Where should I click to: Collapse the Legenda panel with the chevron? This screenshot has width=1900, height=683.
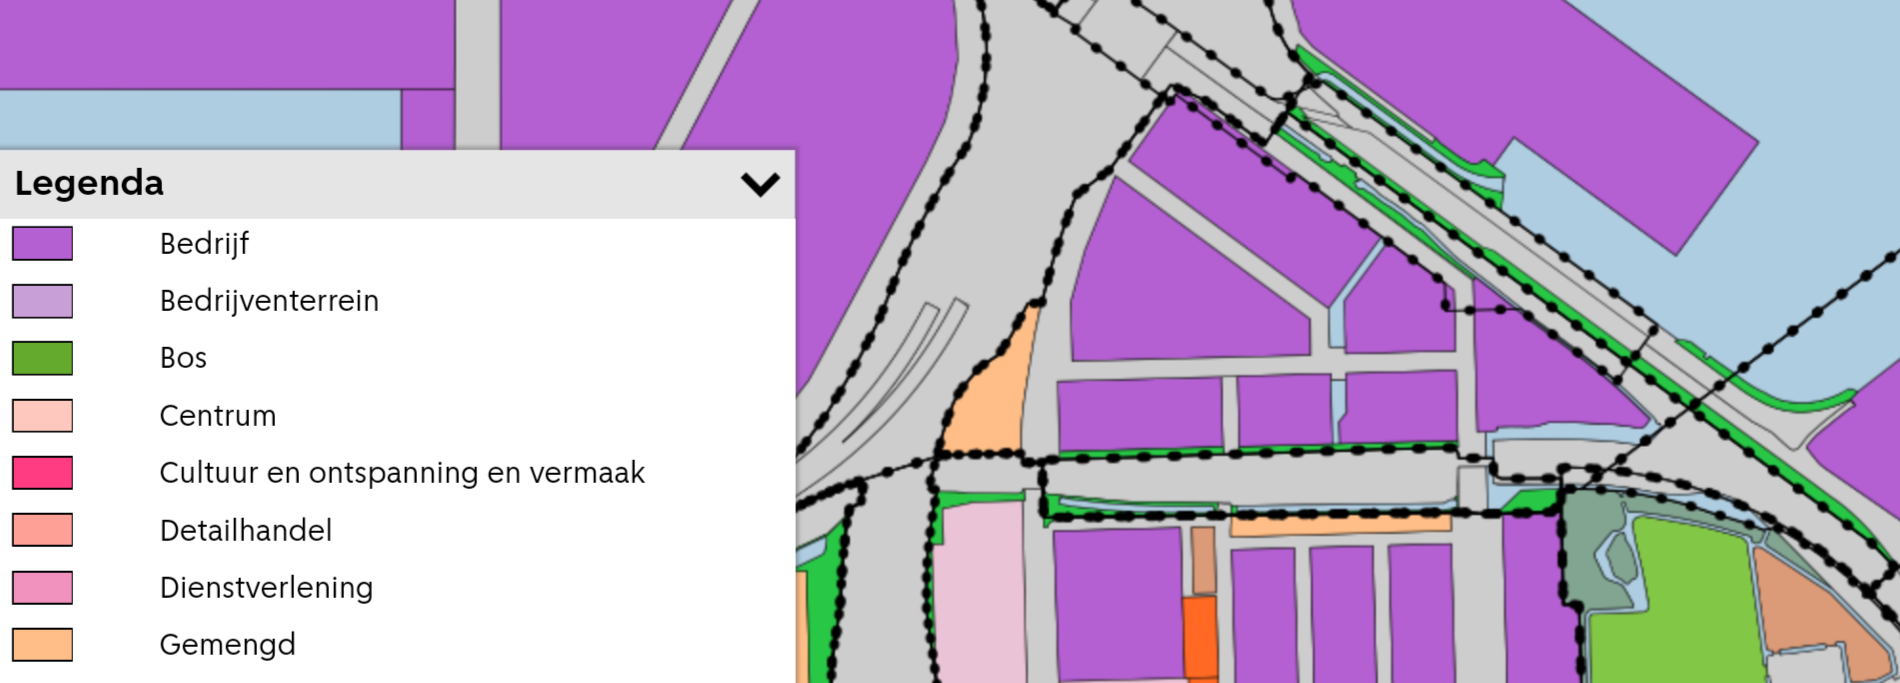click(x=760, y=184)
